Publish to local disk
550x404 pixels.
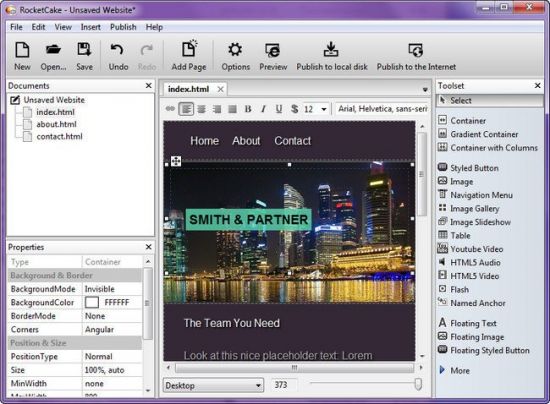[331, 56]
